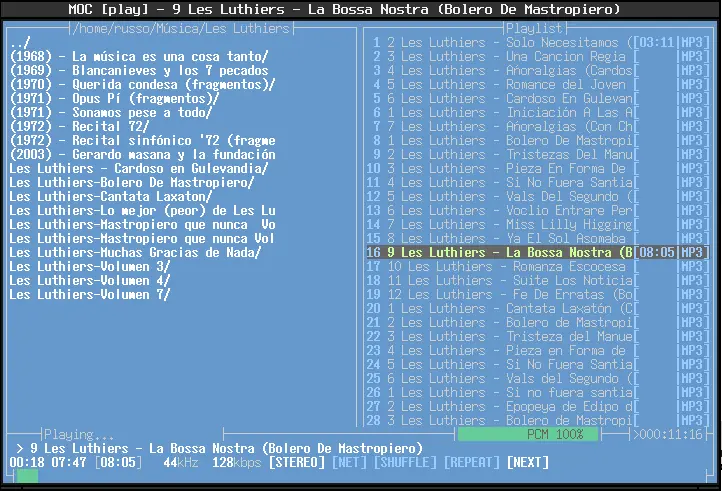Select playlist track 17 Romanza Escocesa

coord(537,266)
